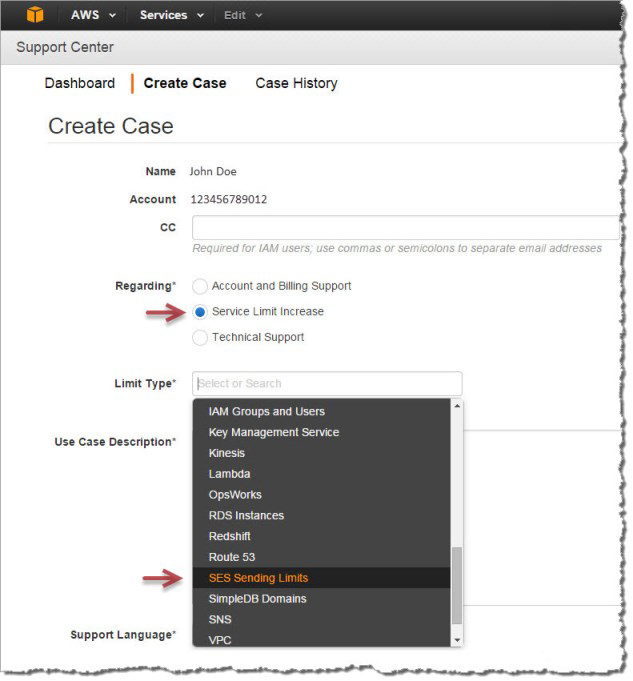This screenshot has width=633, height=681.
Task: Click the Support Center header title
Action: 65,47
